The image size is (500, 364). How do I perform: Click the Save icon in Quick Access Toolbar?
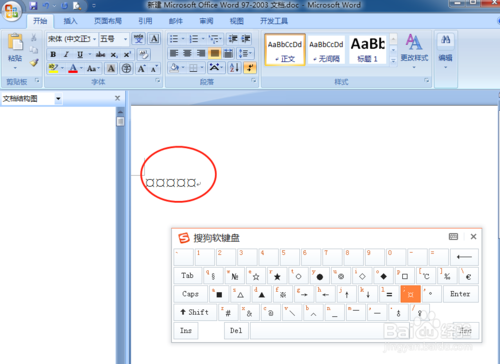[33, 5]
